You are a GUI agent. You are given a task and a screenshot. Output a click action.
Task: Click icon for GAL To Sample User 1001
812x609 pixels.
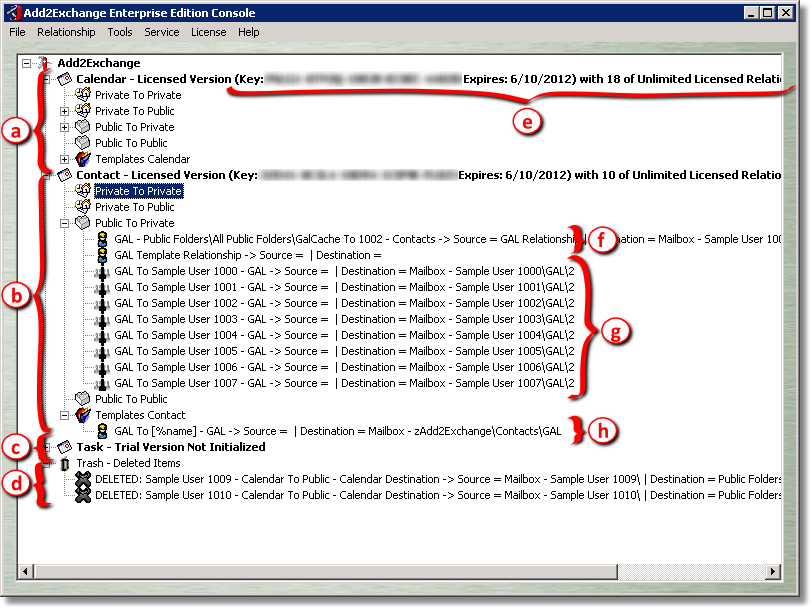[x=102, y=288]
